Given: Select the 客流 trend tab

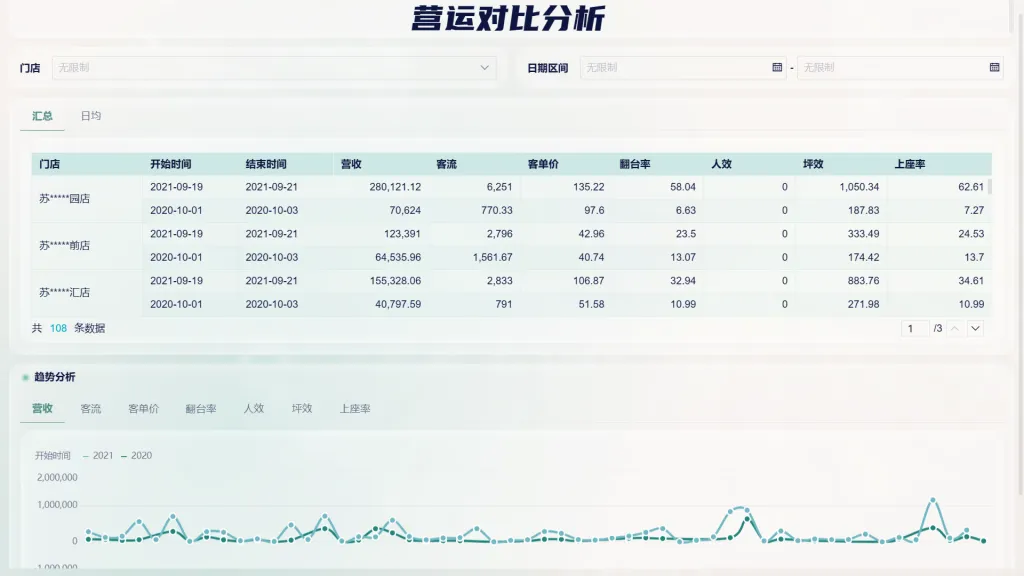Looking at the screenshot, I should 91,409.
